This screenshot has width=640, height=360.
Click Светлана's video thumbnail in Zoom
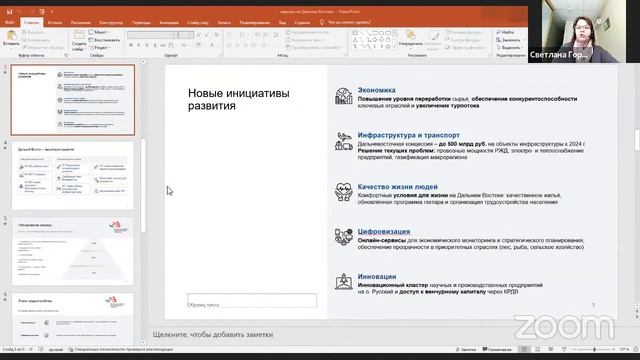click(x=584, y=31)
